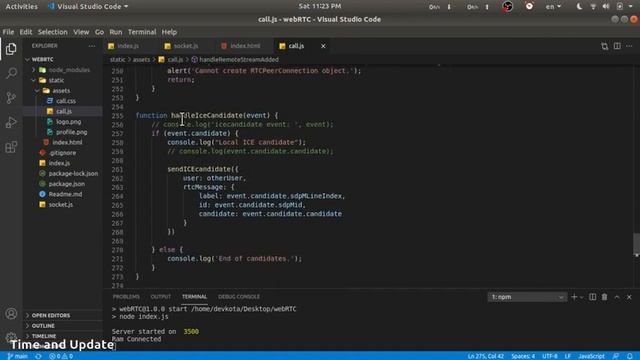Open the Source Control view
The image size is (640, 360).
point(11,98)
